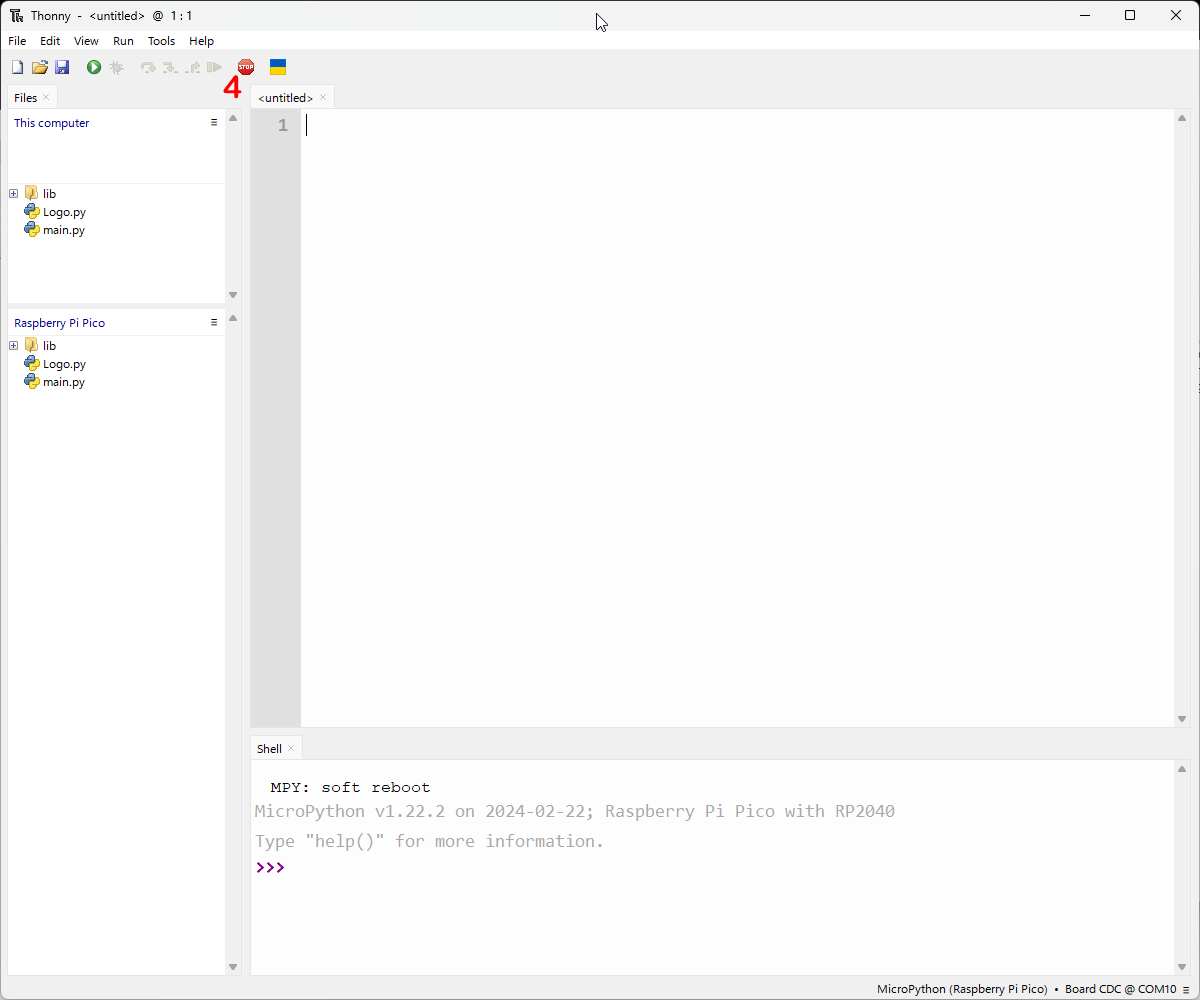Open the Tools menu
The image size is (1200, 1000).
161,41
